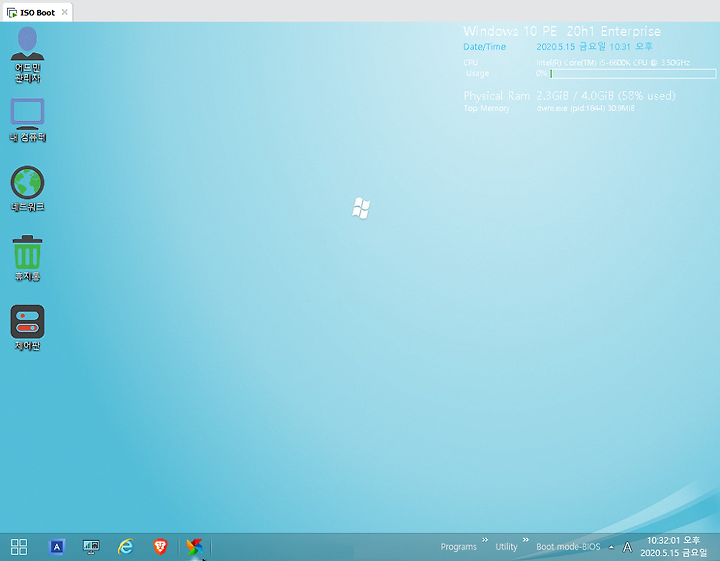Screen dimensions: 720x561
Task: Click the Boot mode-BIOS toolbar label
Action: [x=568, y=547]
